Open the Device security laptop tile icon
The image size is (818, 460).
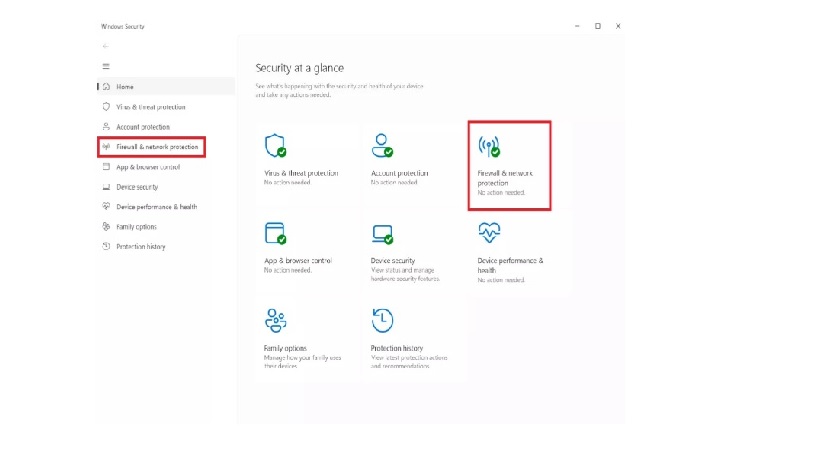[382, 234]
